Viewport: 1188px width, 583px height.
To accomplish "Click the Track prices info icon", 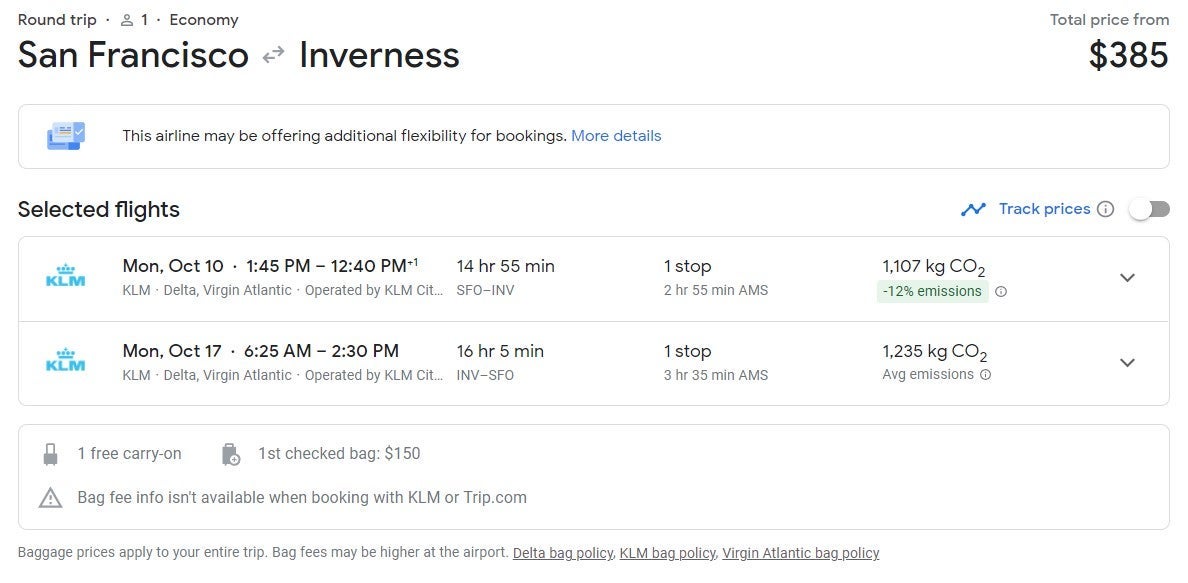I will (1105, 209).
